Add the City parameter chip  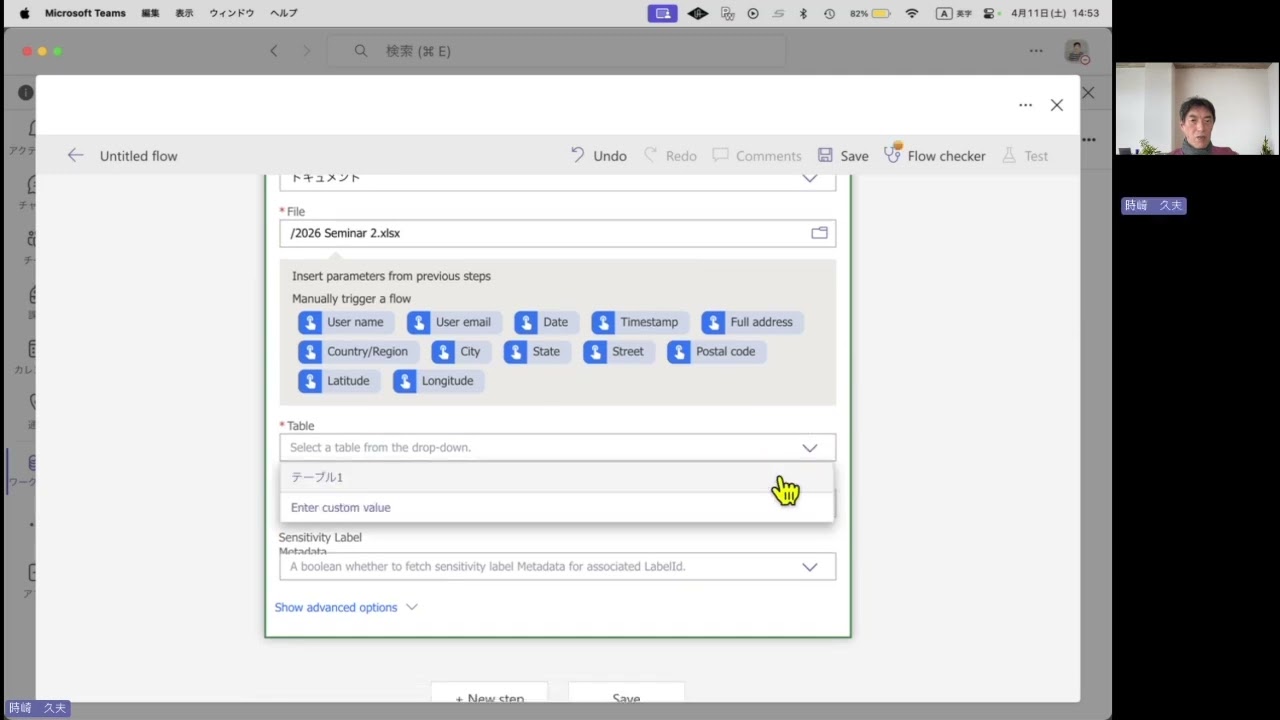(x=461, y=352)
